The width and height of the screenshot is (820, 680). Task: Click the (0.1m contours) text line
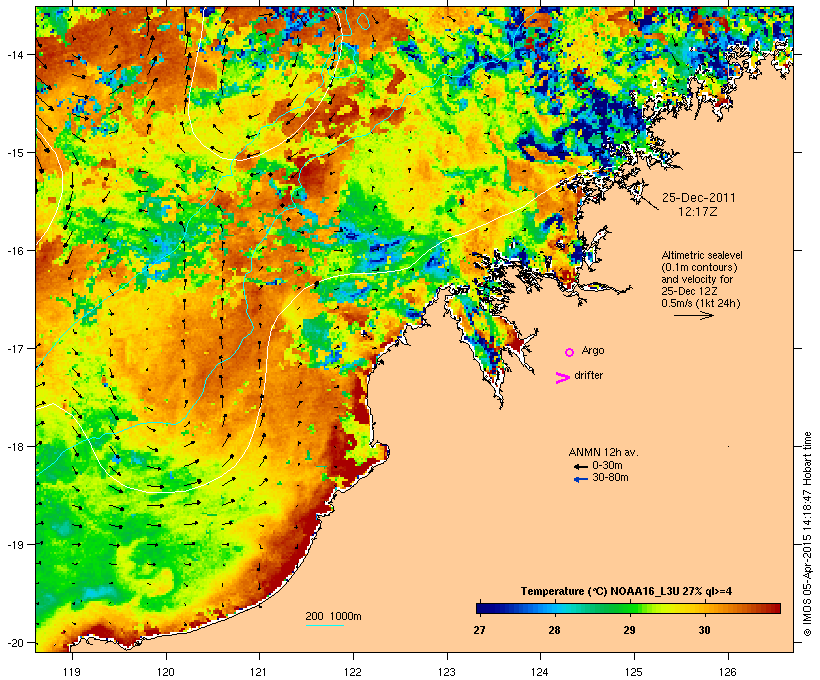(x=699, y=267)
